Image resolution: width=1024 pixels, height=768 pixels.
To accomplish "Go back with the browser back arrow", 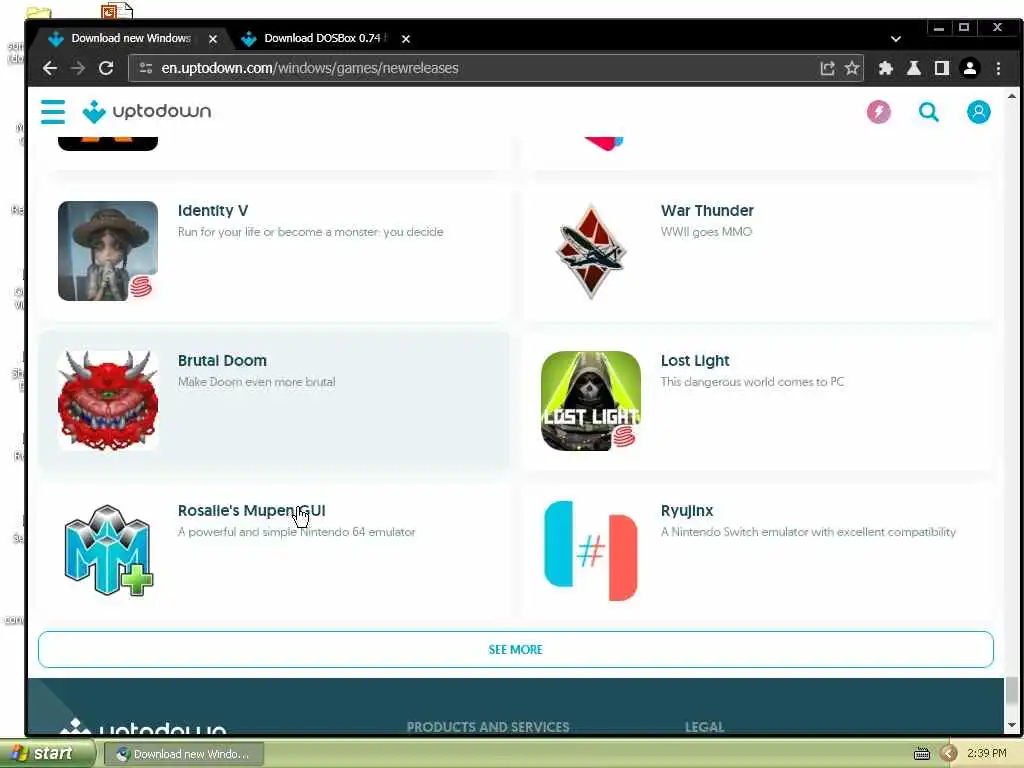I will (50, 68).
